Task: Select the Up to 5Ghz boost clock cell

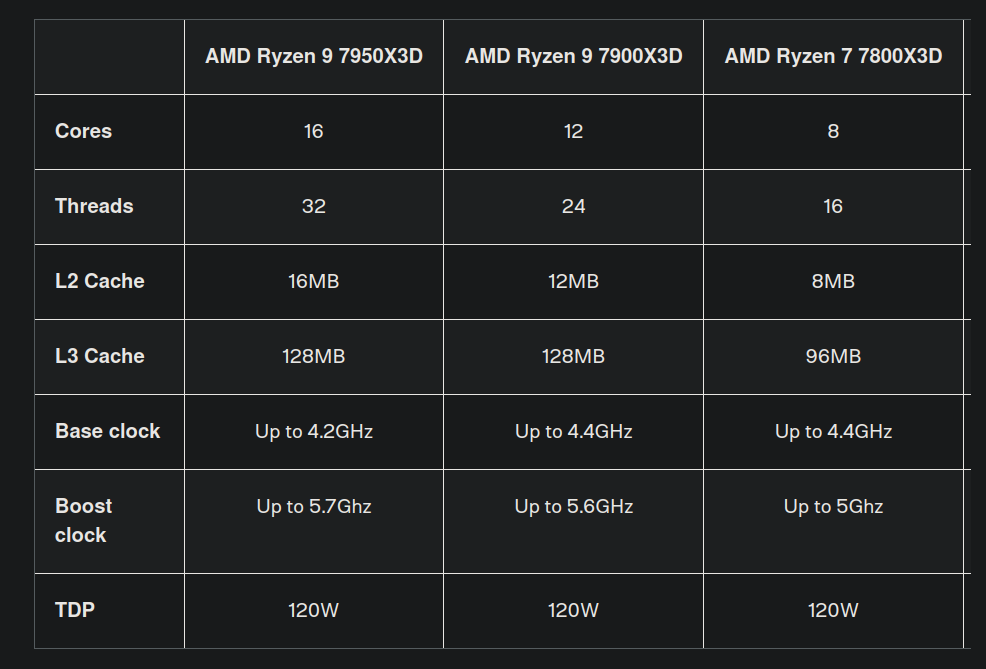Action: coord(833,507)
